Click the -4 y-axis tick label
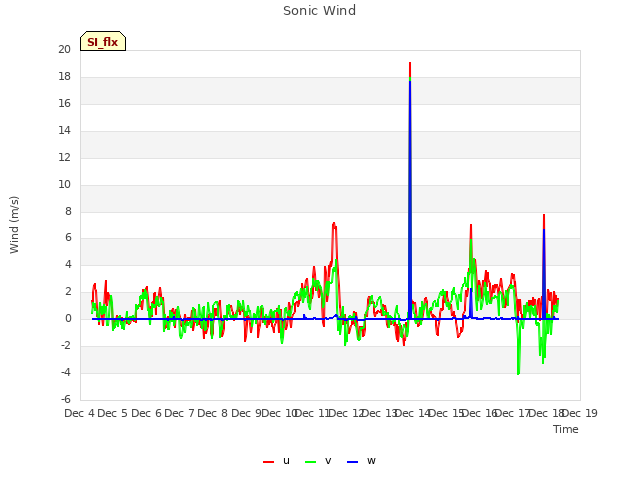 (x=66, y=372)
